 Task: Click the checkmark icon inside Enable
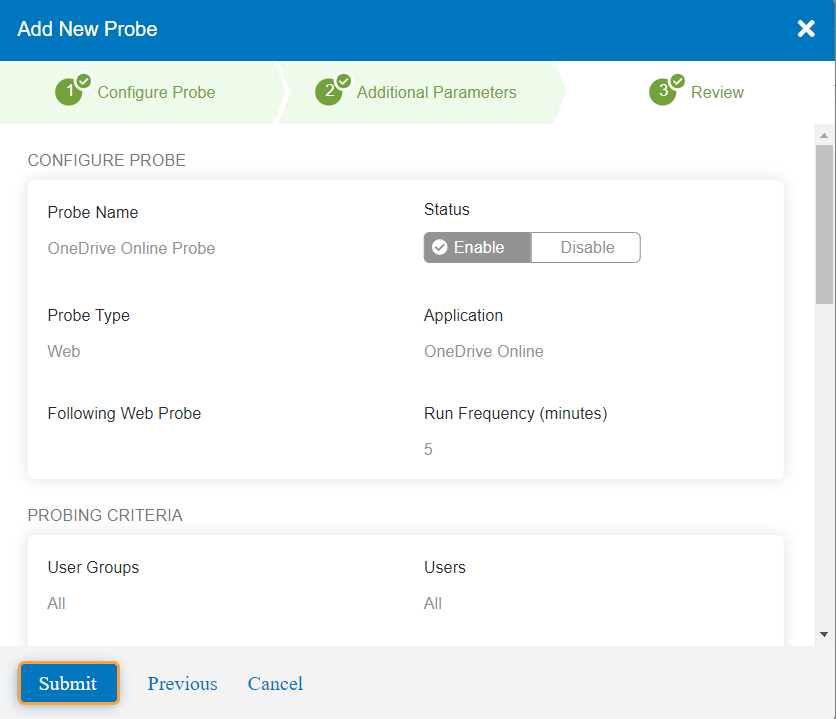coord(440,247)
